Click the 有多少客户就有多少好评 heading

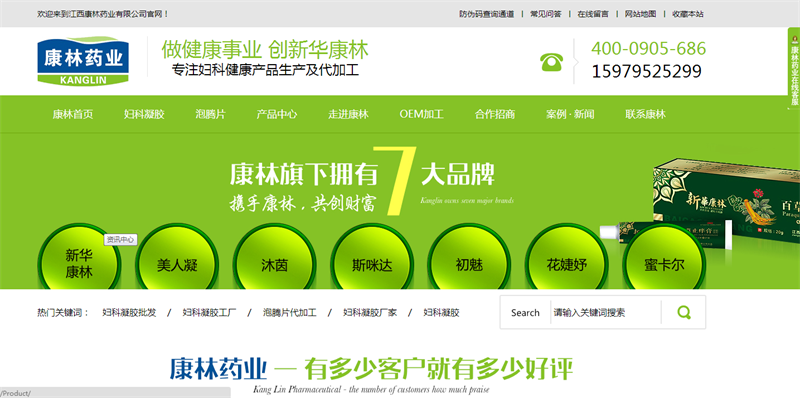[438, 368]
